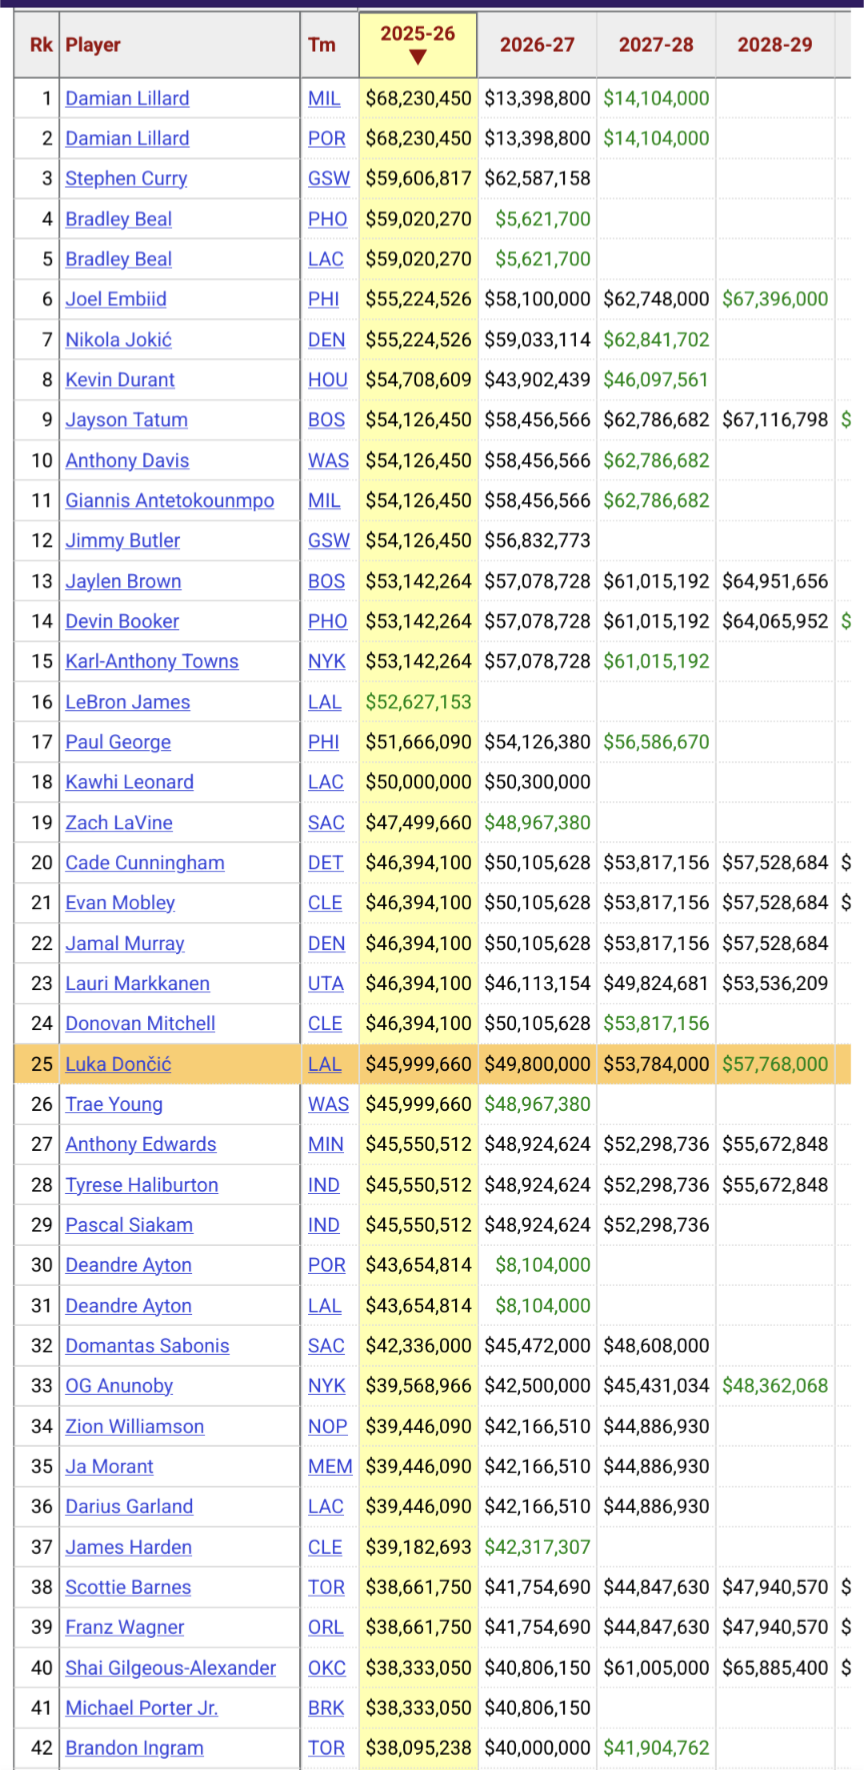This screenshot has width=864, height=1770.
Task: Sort by the 2025-26 salary column header
Action: (418, 45)
